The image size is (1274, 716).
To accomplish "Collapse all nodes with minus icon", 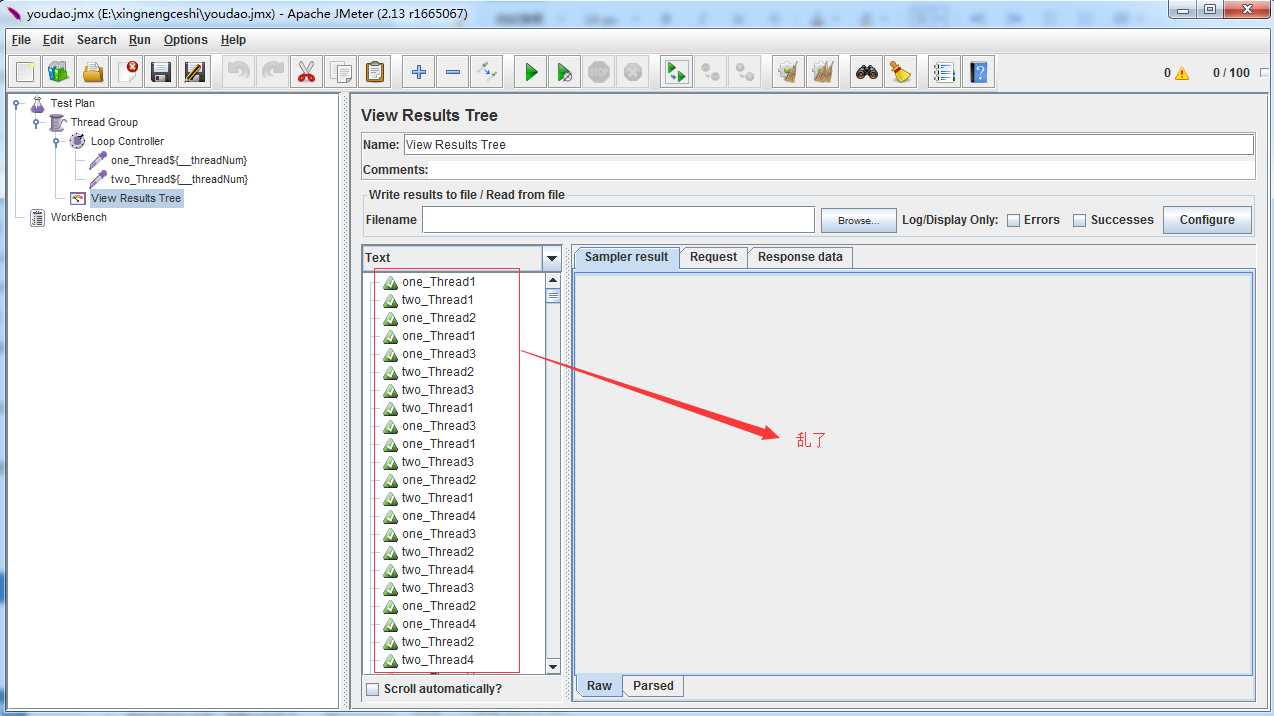I will 453,72.
